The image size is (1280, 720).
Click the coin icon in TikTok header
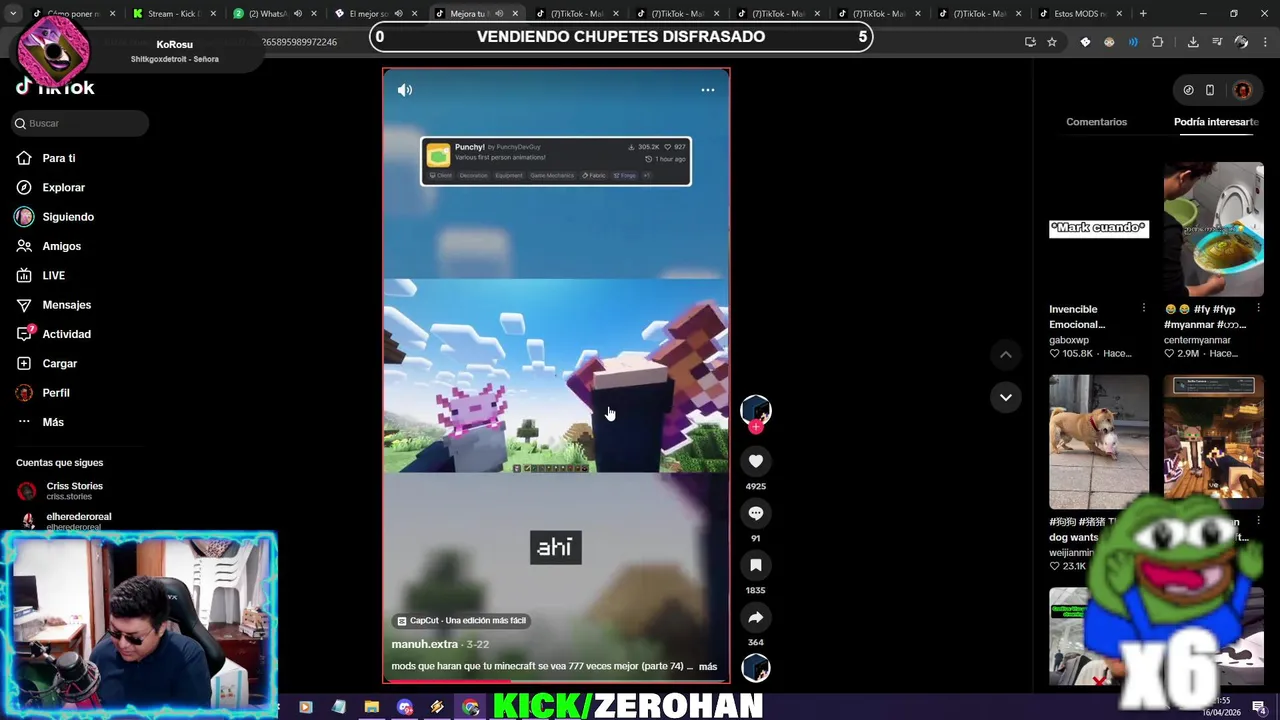(x=1188, y=90)
